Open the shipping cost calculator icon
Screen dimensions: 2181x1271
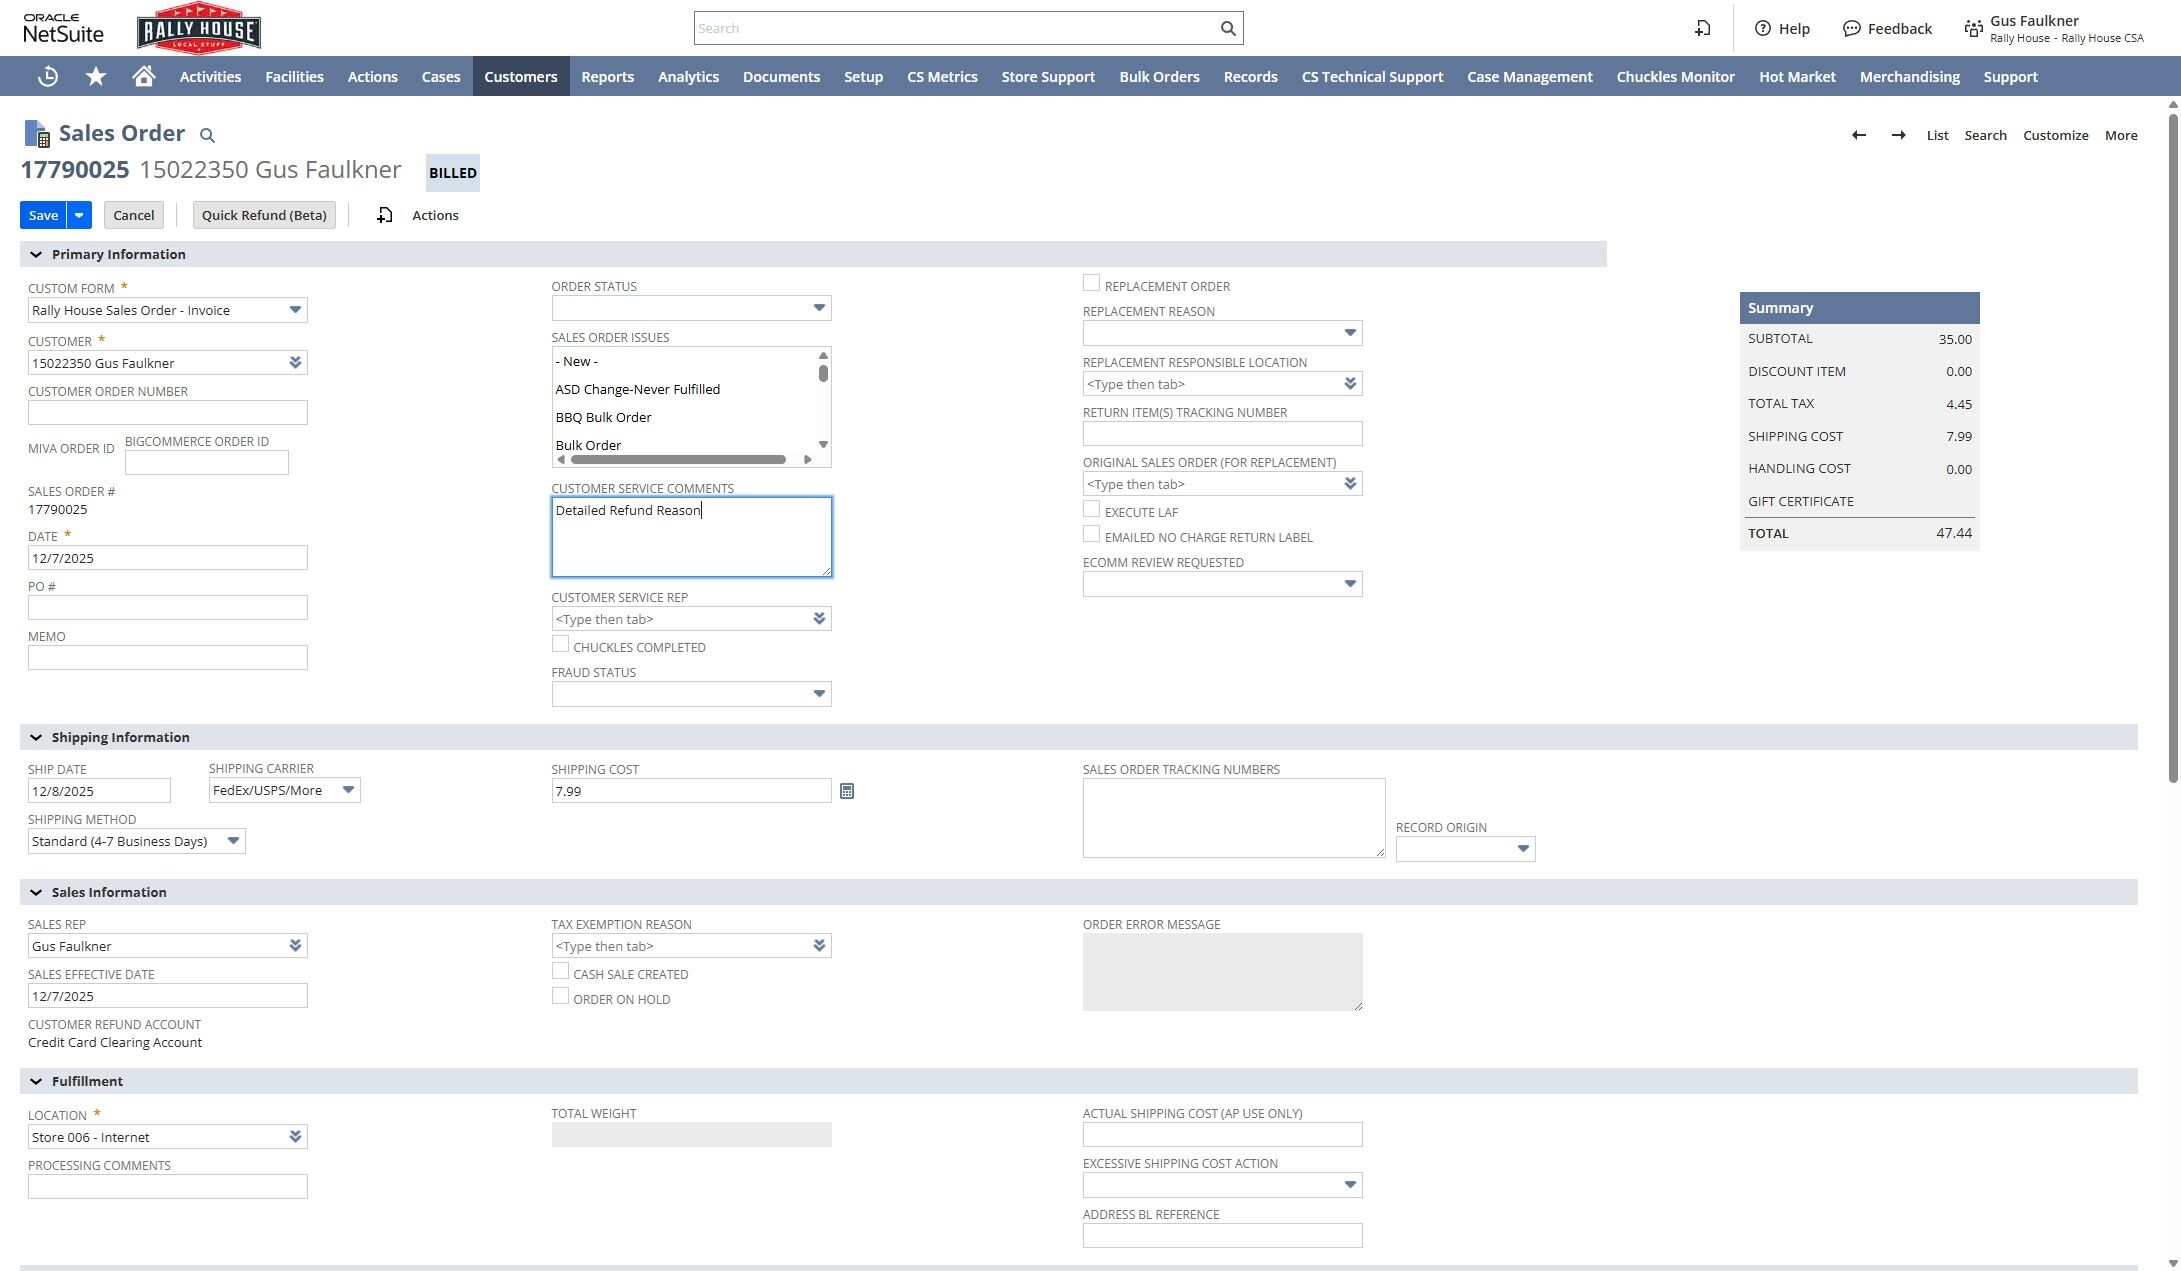pyautogui.click(x=847, y=791)
